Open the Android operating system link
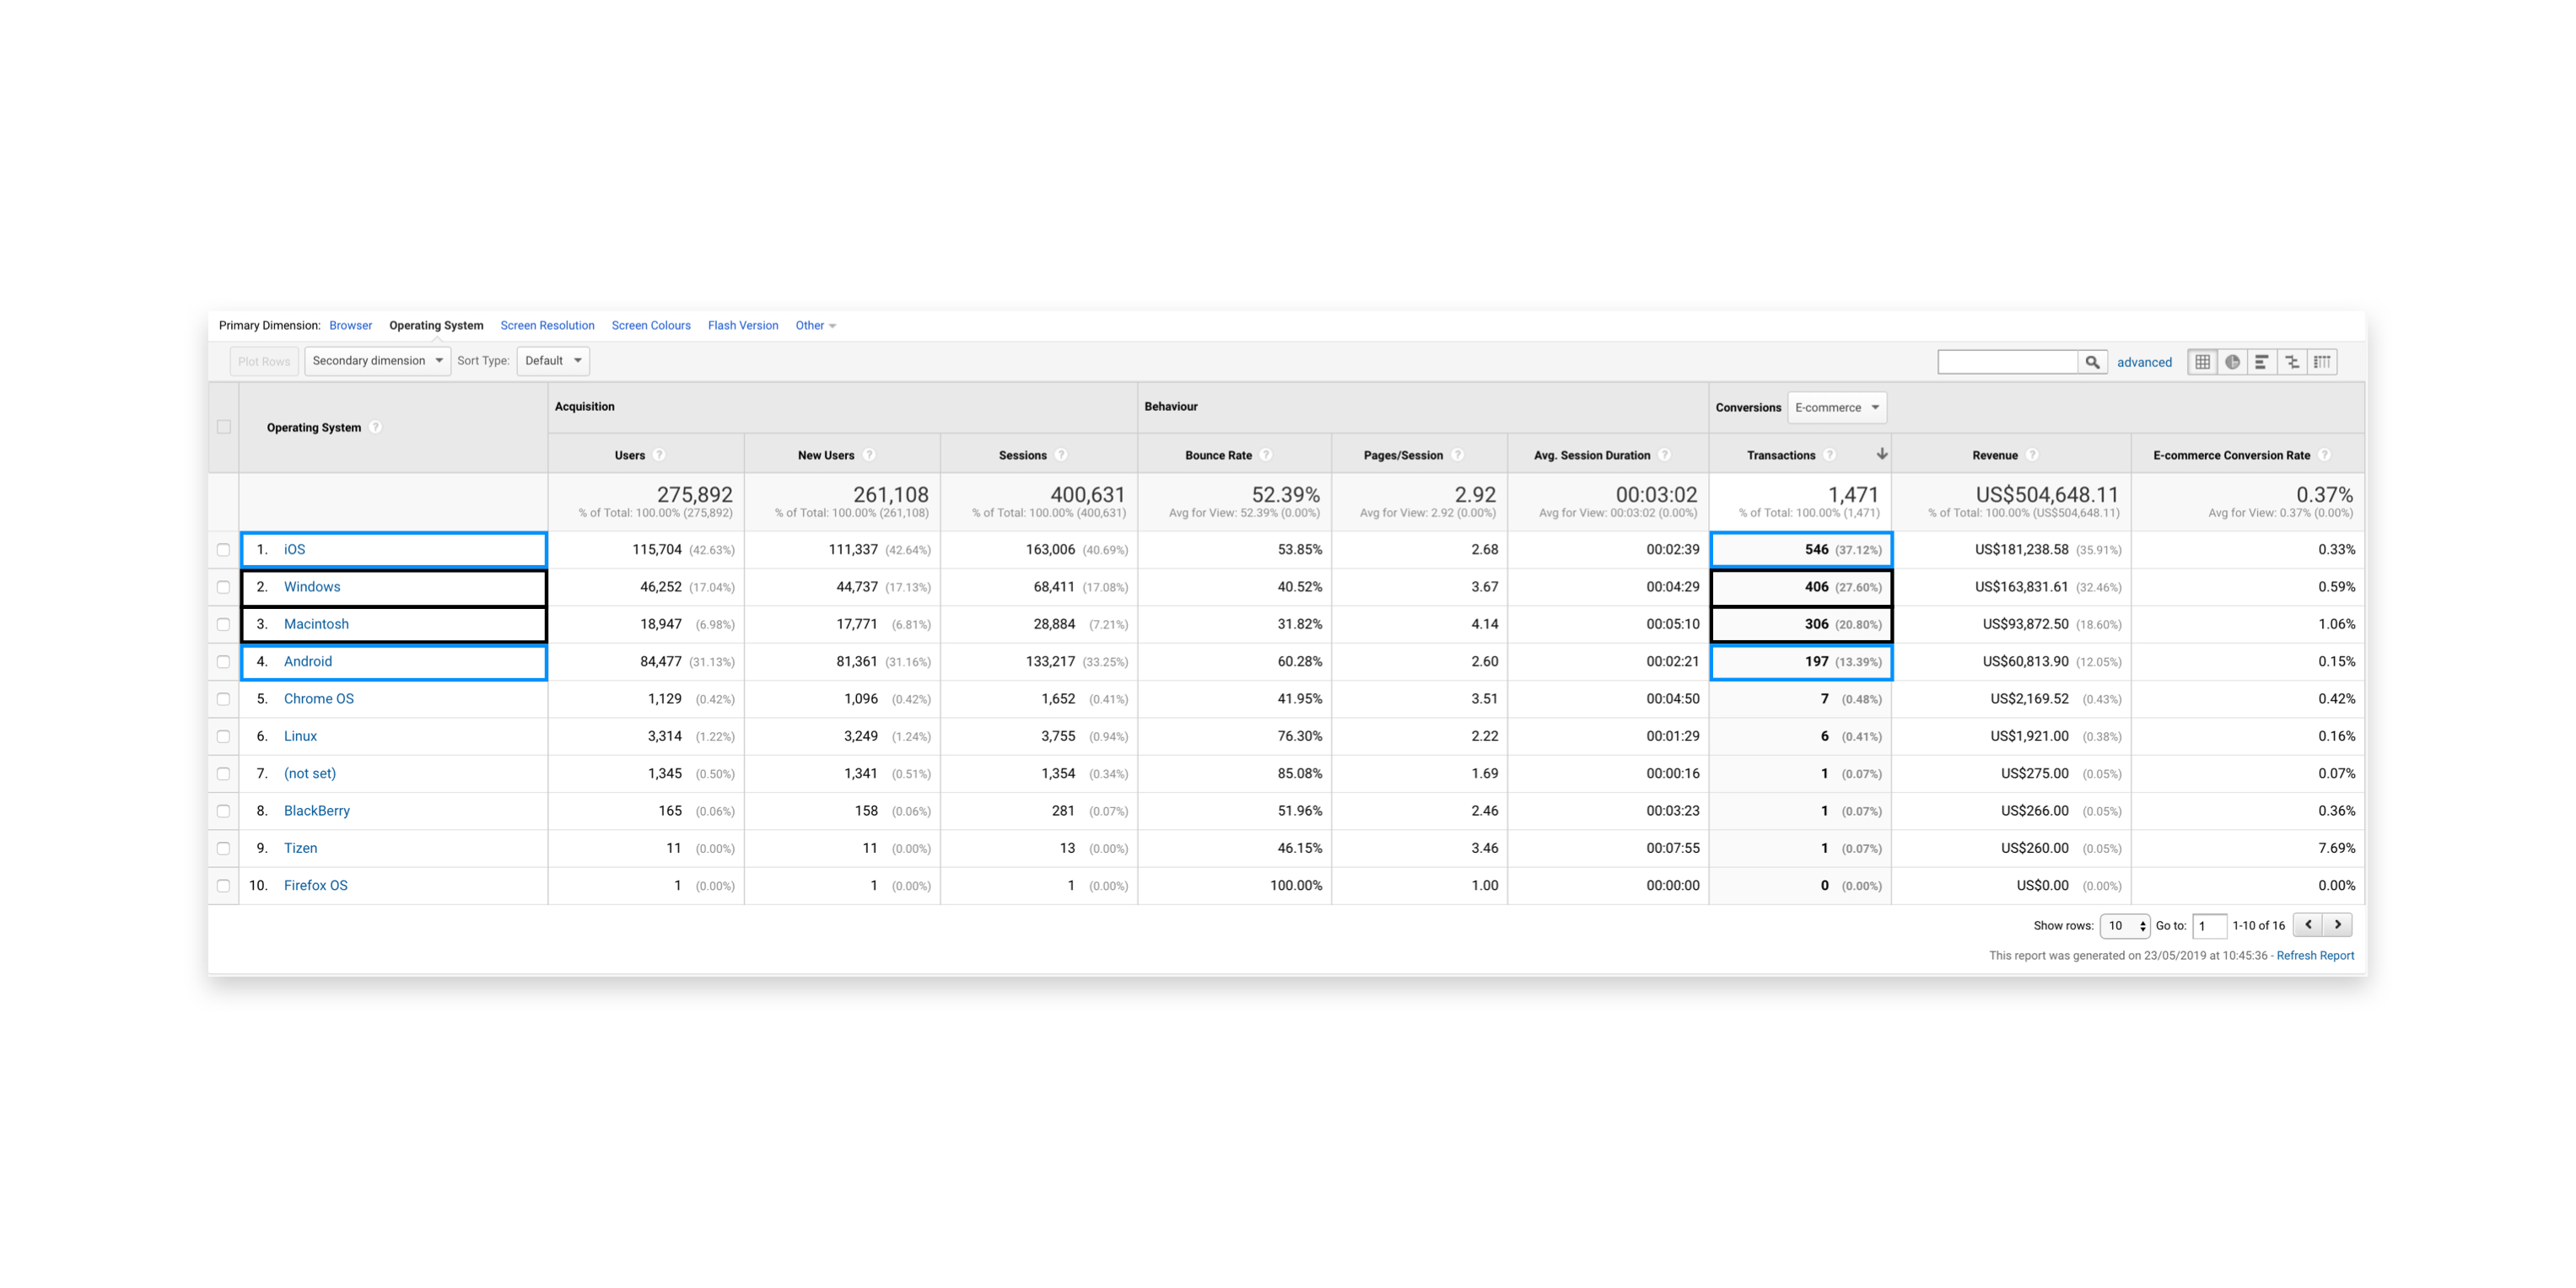The height and width of the screenshot is (1288, 2576). [x=308, y=662]
